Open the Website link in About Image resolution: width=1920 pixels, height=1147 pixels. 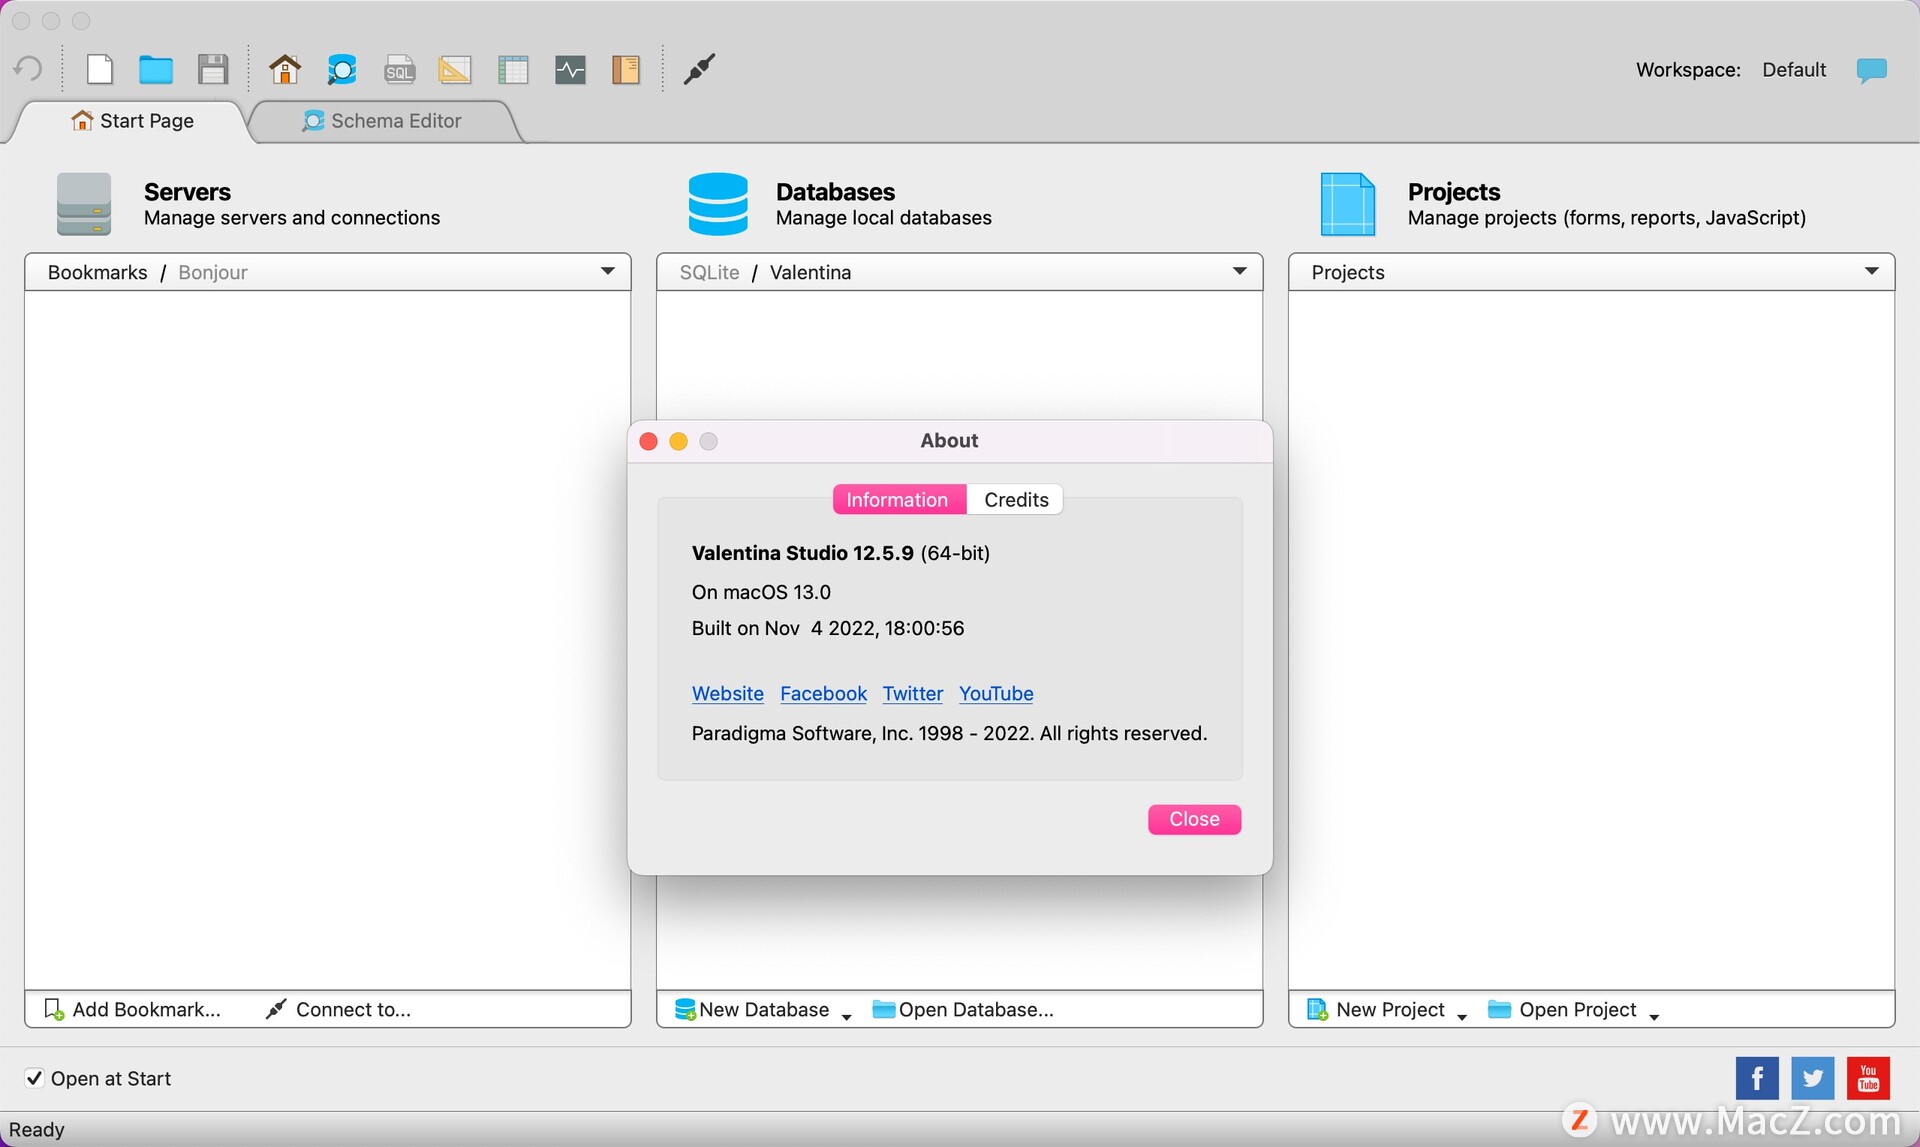click(727, 693)
